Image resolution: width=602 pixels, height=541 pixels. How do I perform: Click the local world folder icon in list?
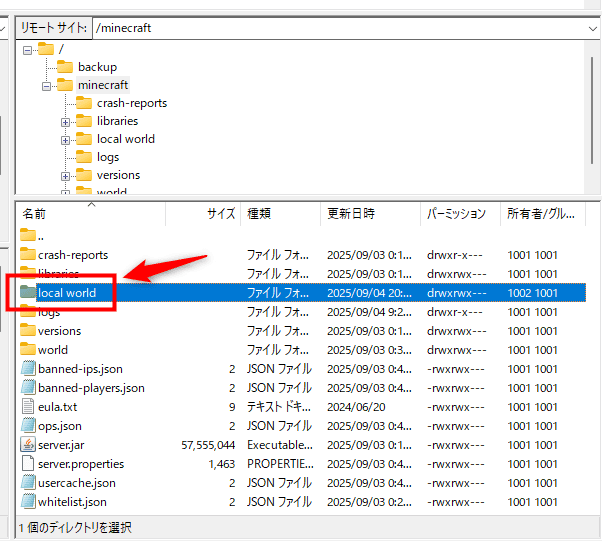point(28,292)
